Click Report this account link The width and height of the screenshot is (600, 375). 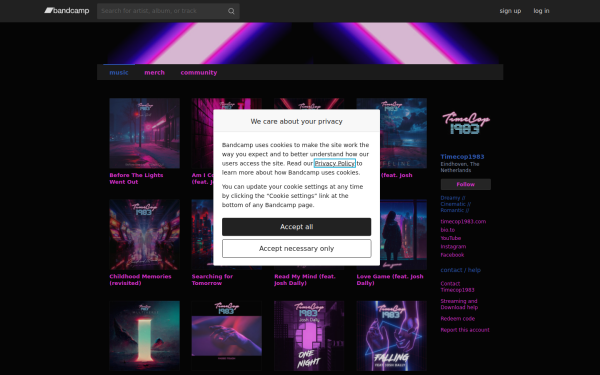tap(465, 330)
